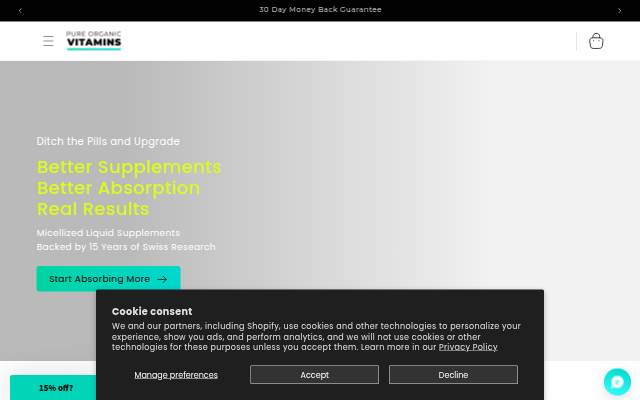Show next announcement with right arrow
This screenshot has width=640, height=400.
[x=619, y=11]
